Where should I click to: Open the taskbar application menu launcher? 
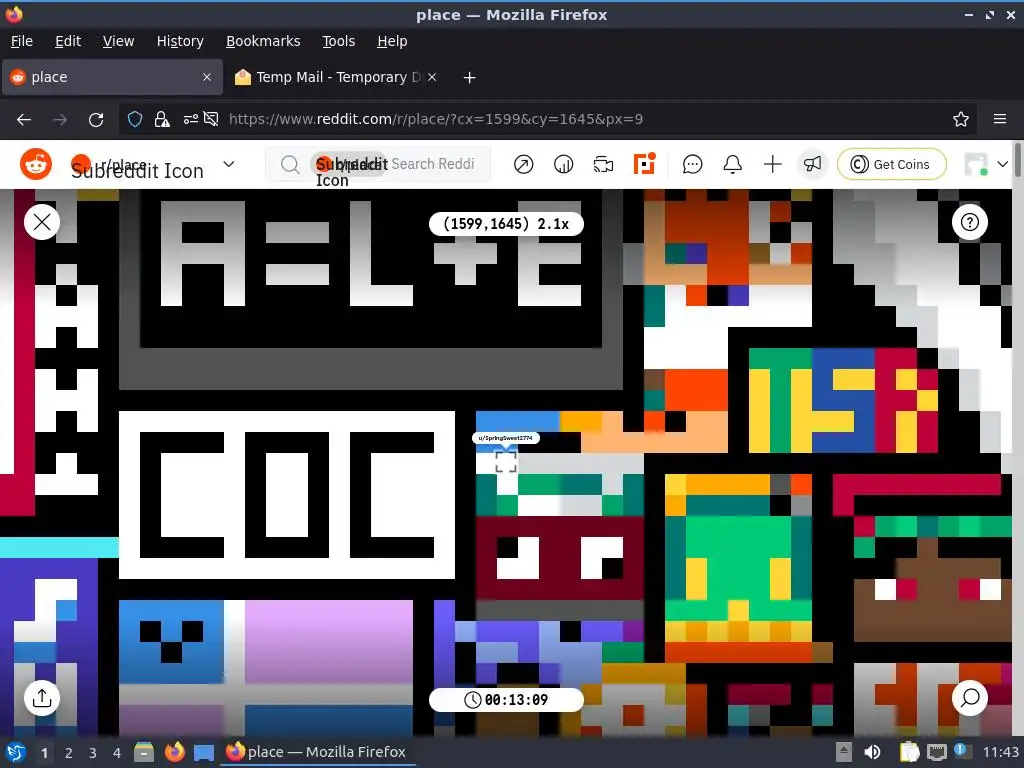[16, 752]
